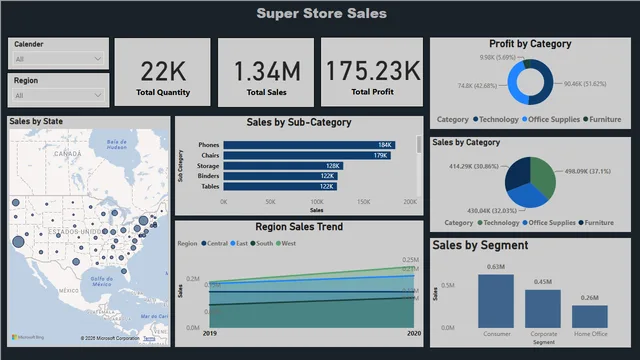
Task: Click the Super Store Sales heading
Action: 322,13
